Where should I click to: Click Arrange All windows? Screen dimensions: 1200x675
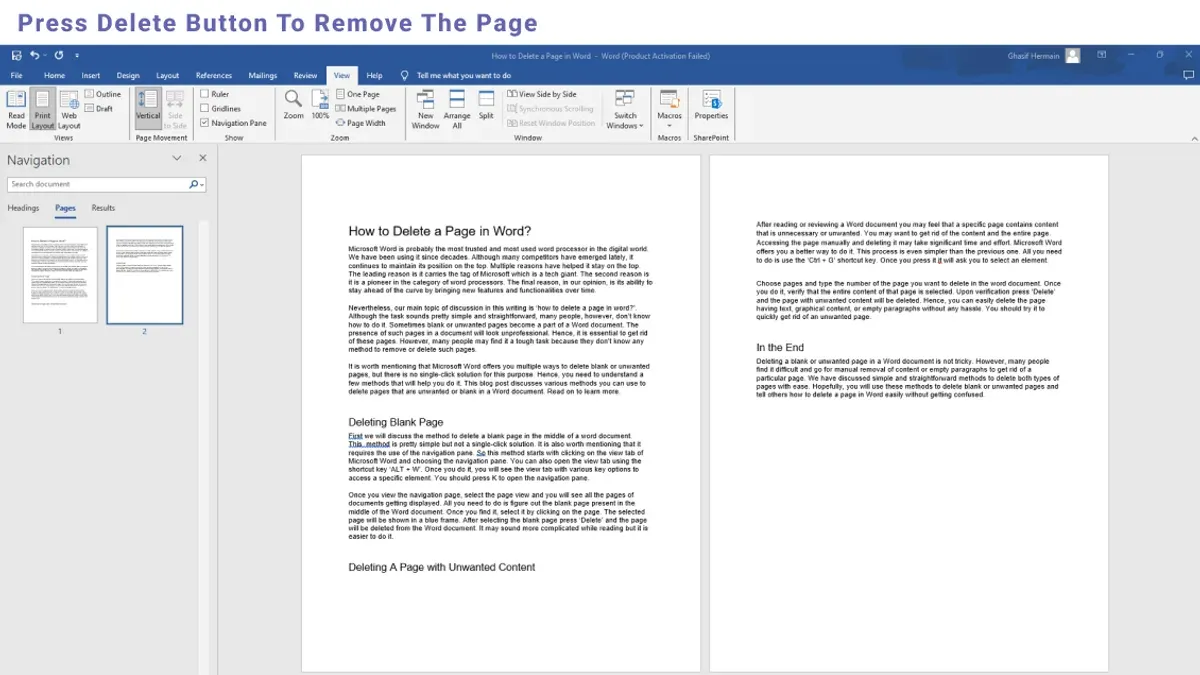pos(457,109)
